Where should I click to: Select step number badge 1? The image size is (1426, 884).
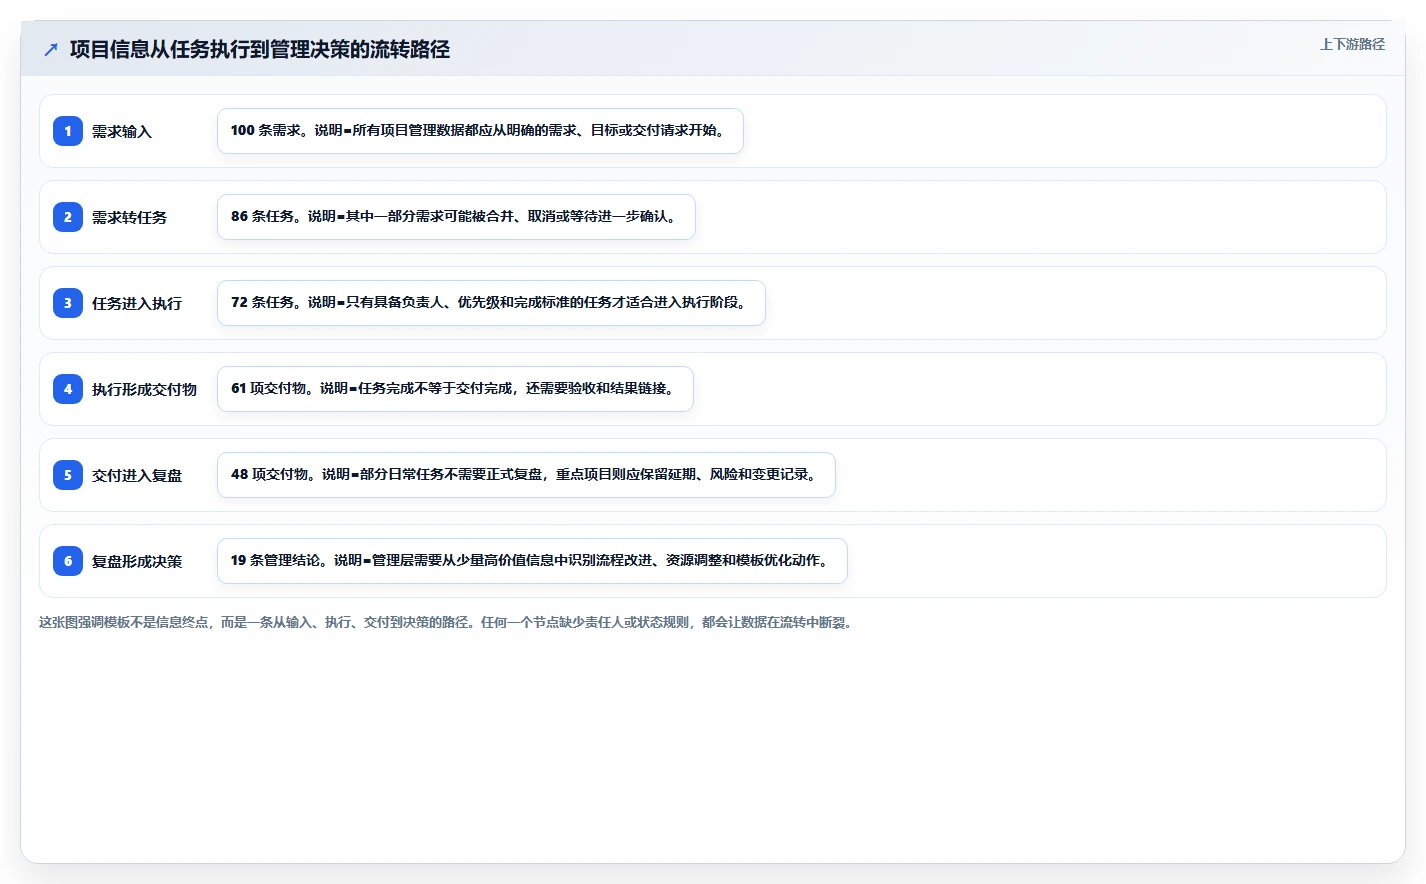68,131
